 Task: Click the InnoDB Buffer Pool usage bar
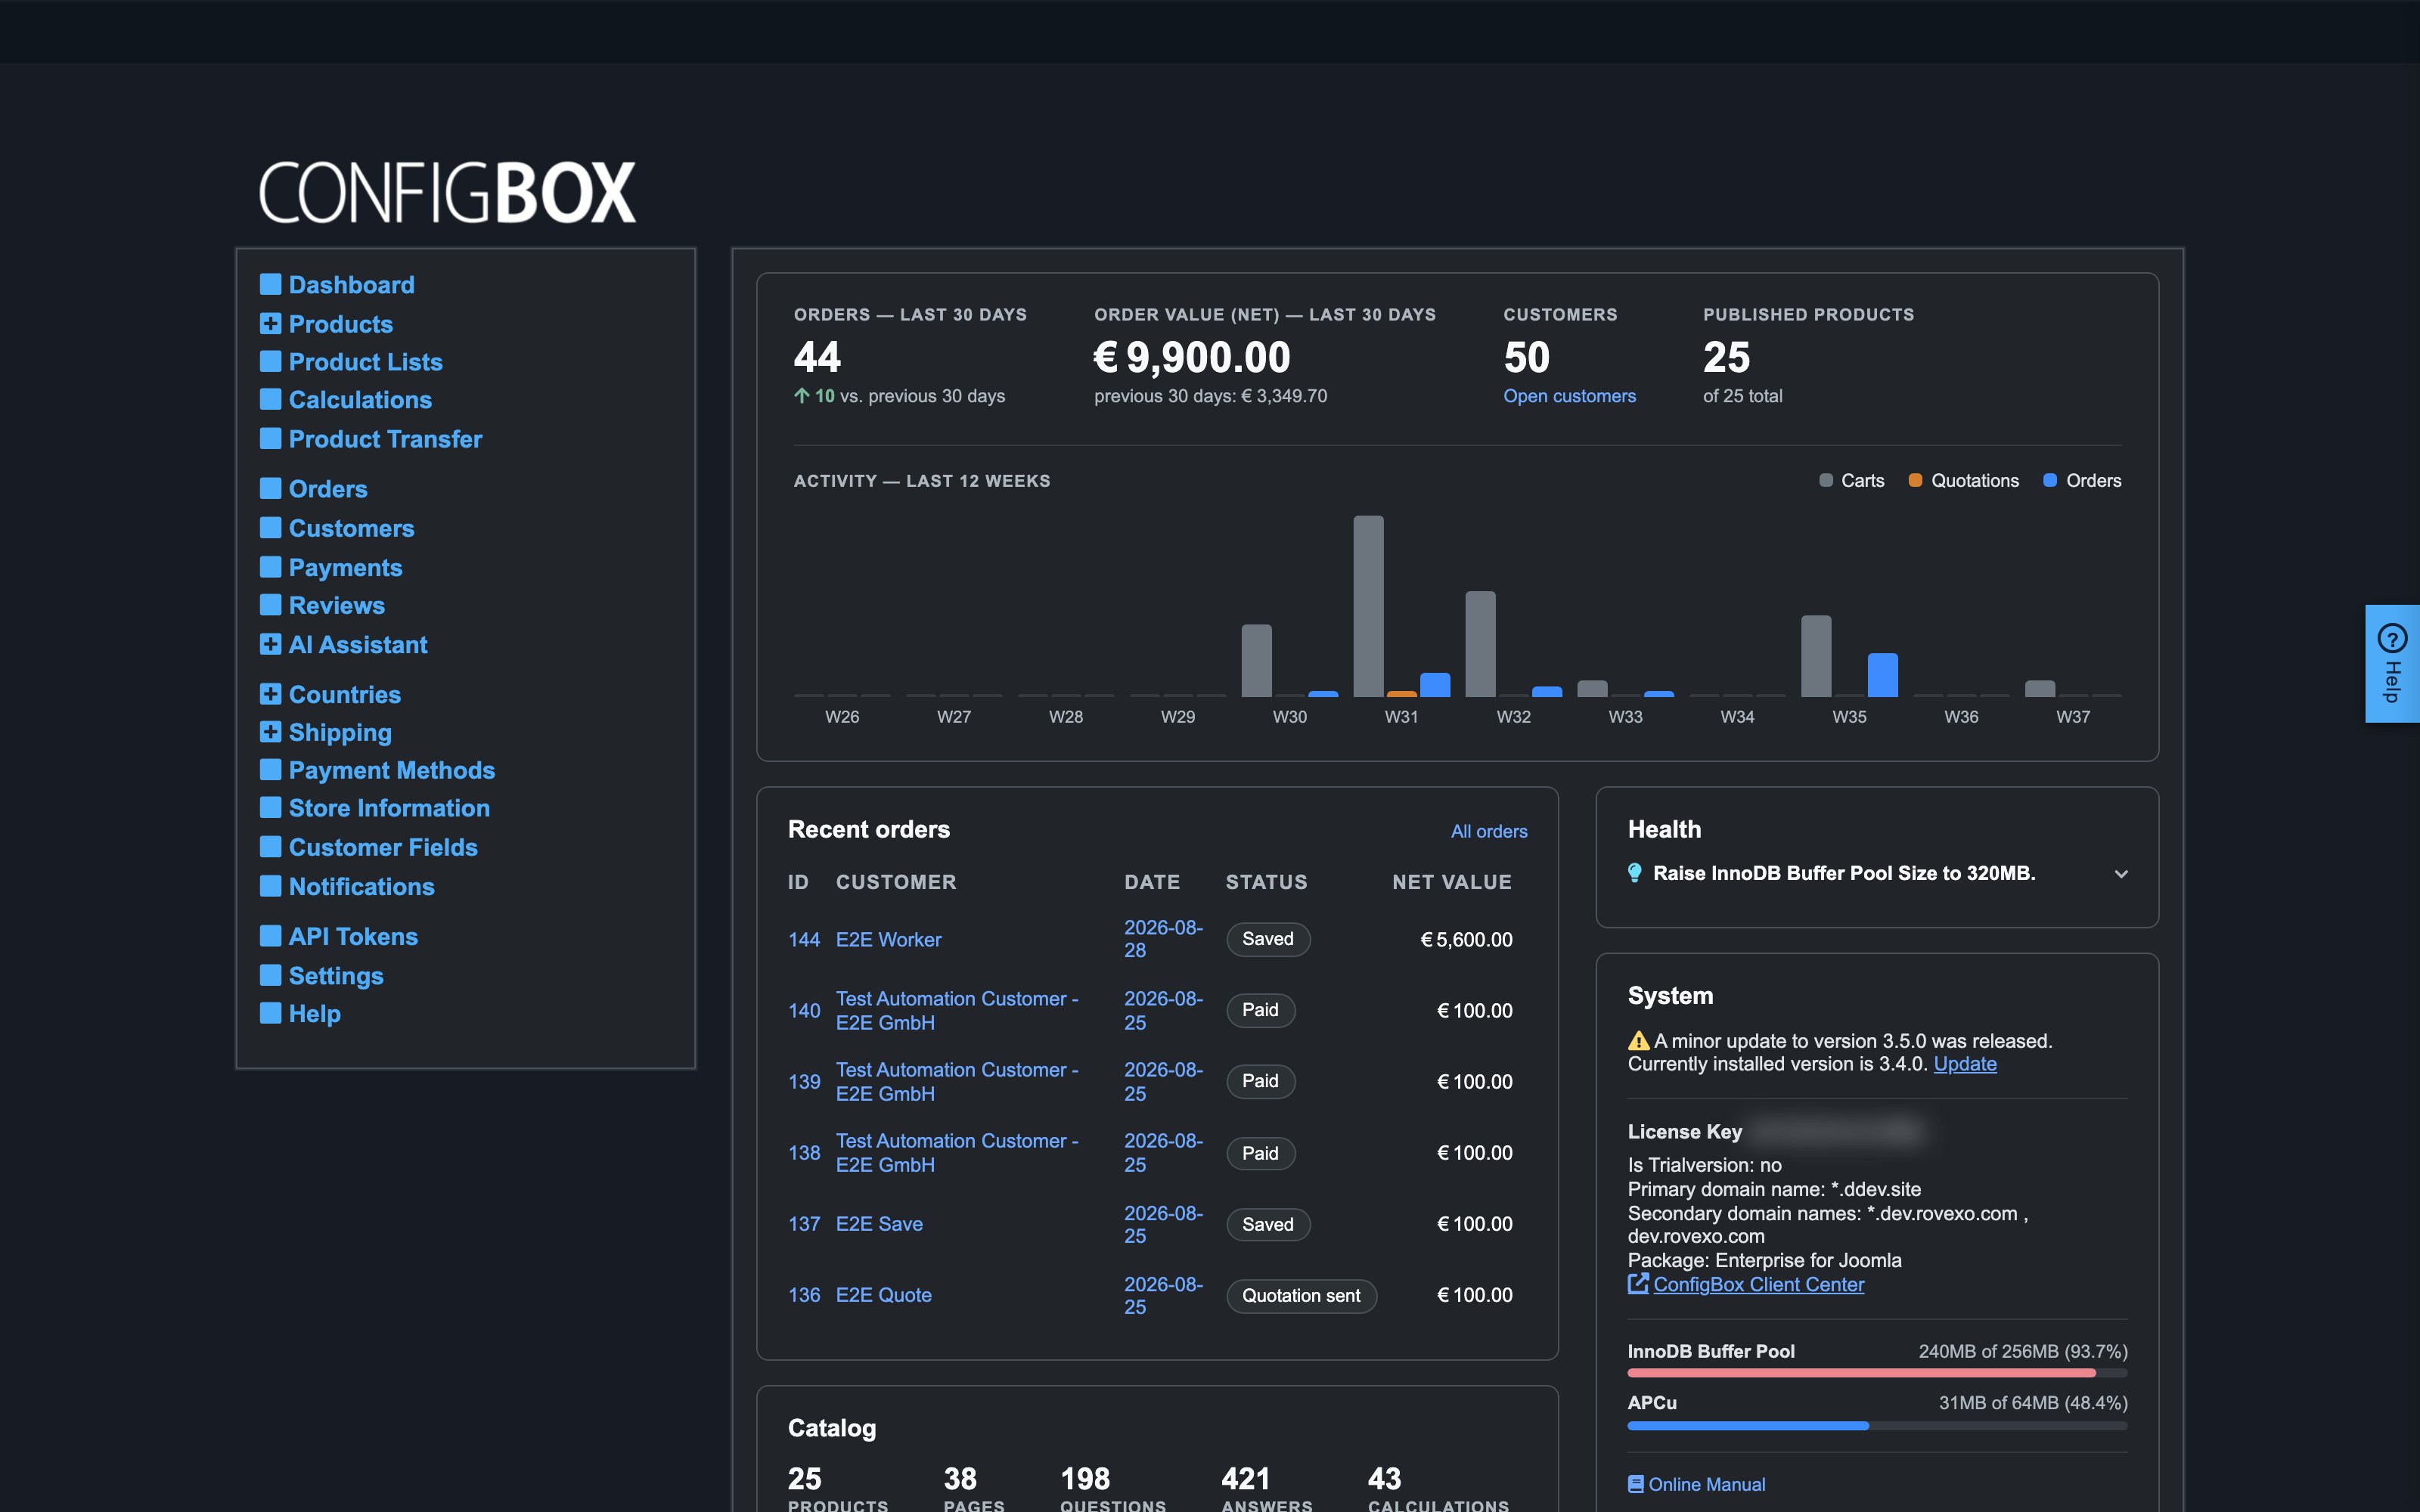[x=1877, y=1374]
